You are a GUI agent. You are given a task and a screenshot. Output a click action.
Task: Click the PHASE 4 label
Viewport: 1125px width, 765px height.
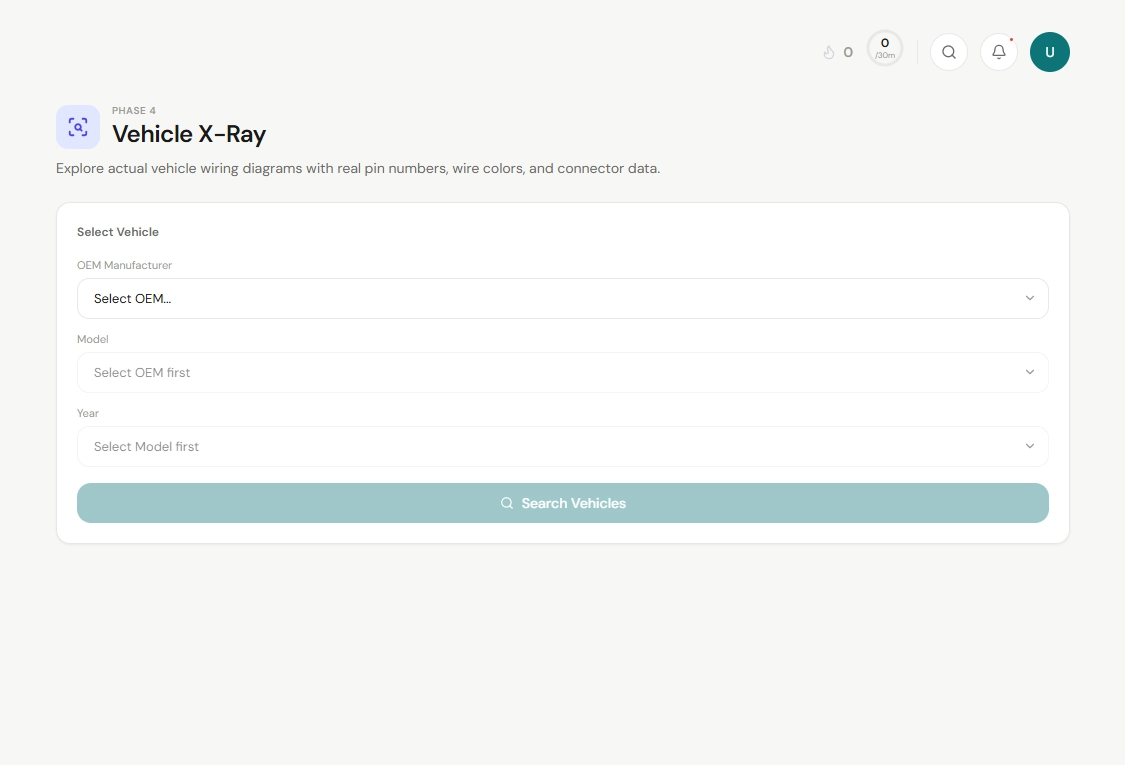tap(134, 111)
